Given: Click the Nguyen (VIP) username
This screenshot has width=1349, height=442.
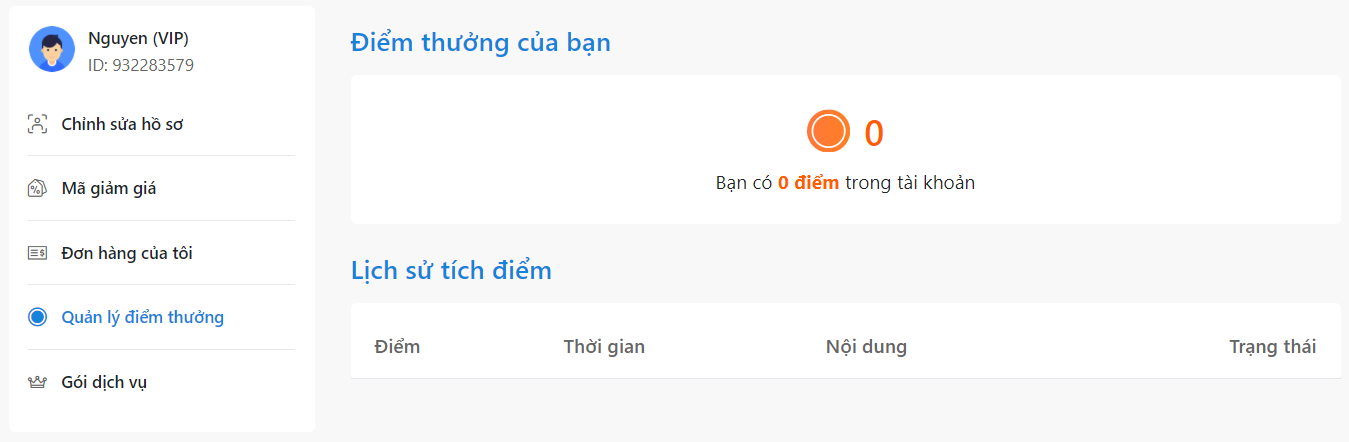Looking at the screenshot, I should click(x=138, y=39).
